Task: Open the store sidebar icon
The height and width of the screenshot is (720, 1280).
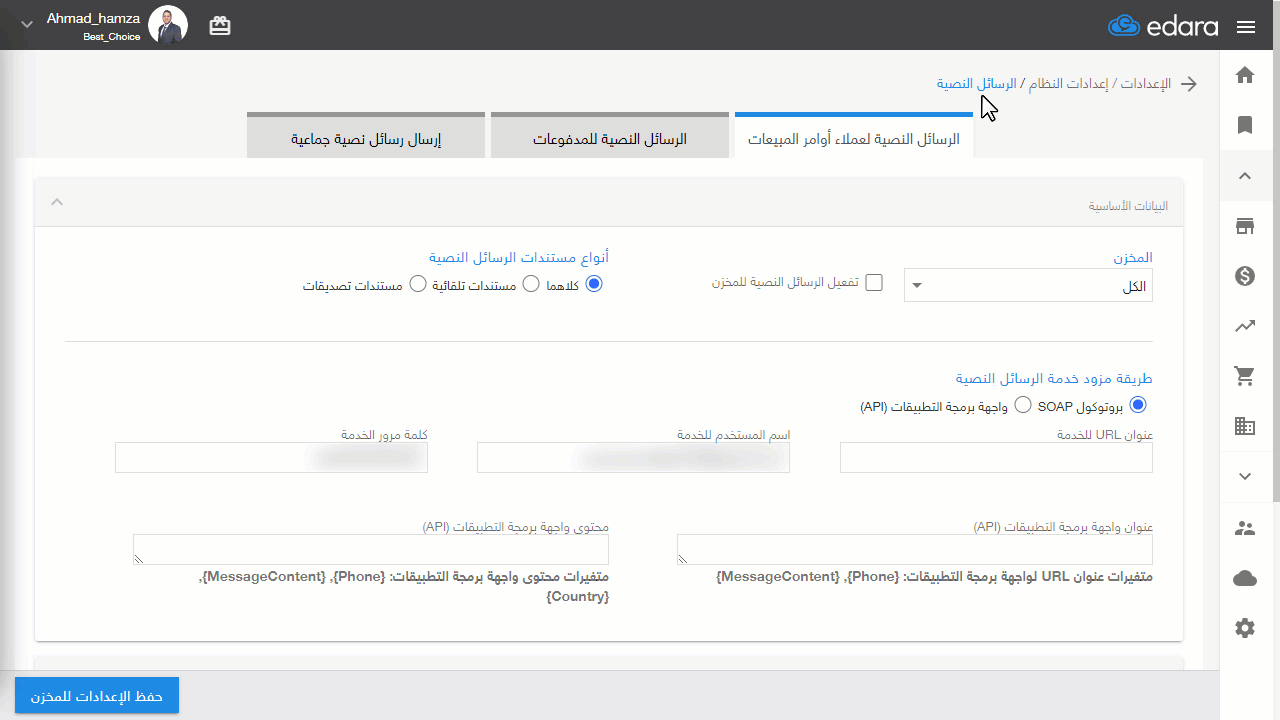Action: pos(1245,226)
